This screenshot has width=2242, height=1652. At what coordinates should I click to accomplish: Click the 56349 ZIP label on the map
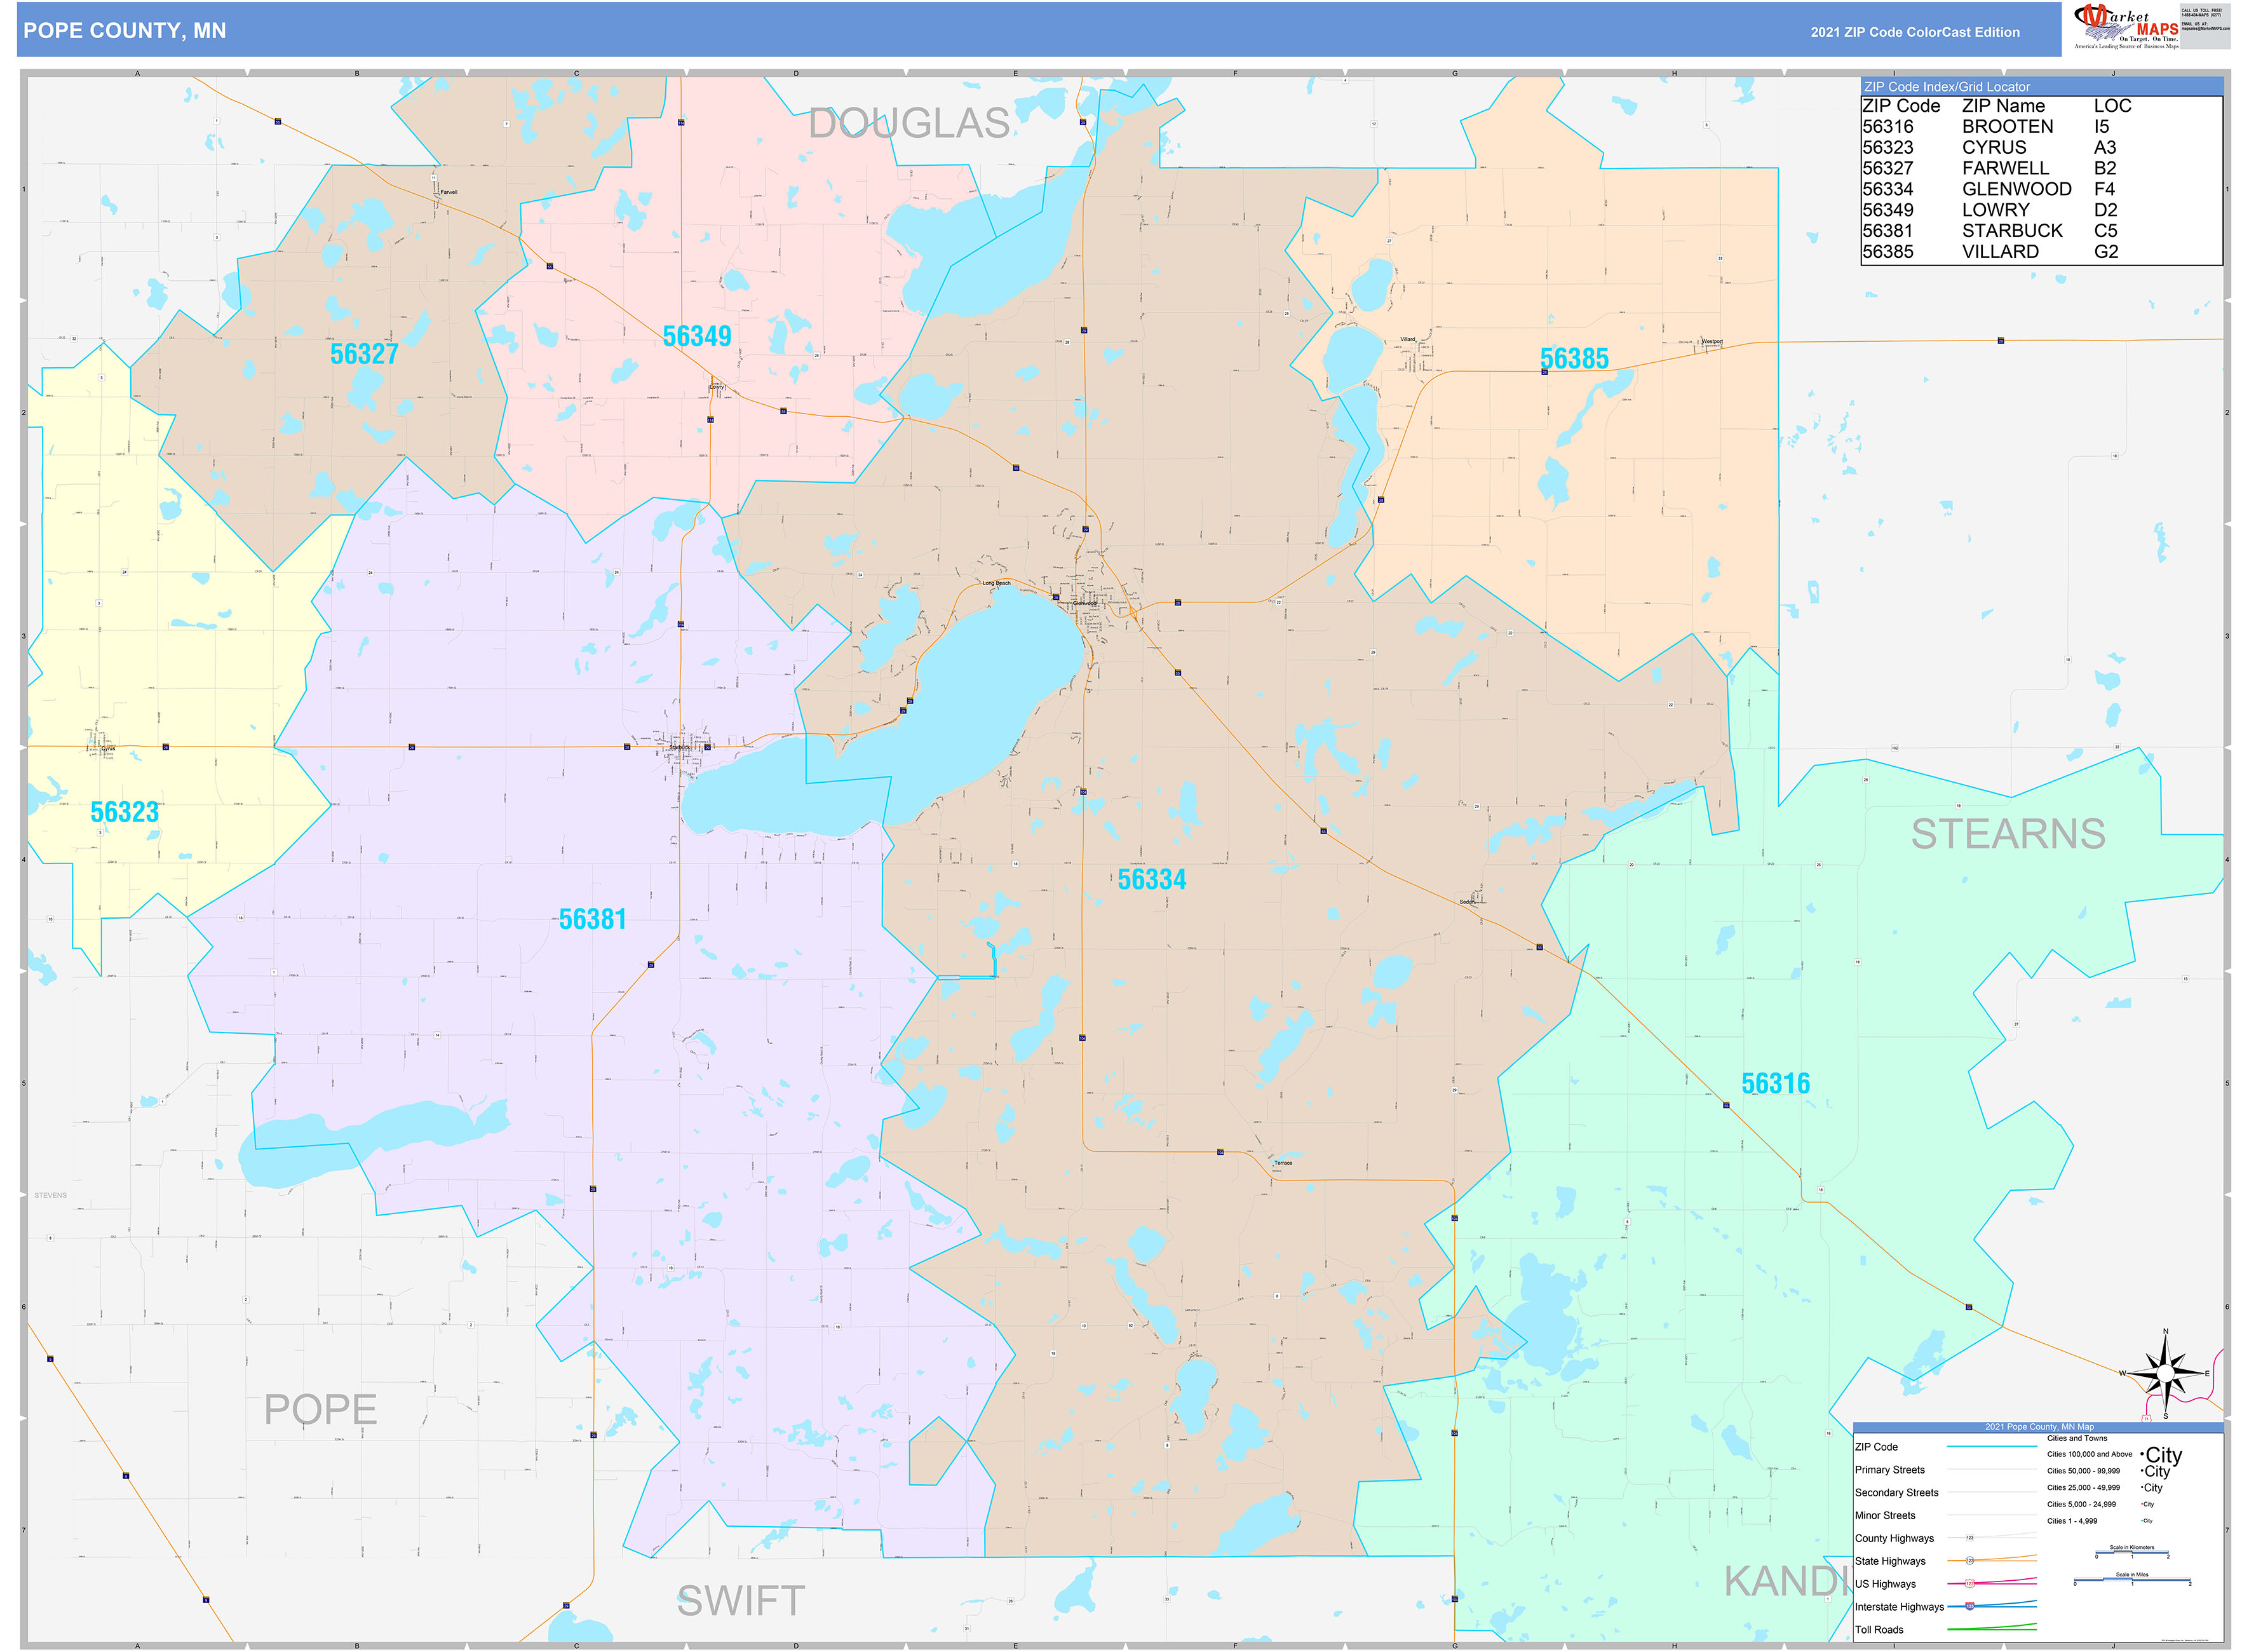pos(697,337)
